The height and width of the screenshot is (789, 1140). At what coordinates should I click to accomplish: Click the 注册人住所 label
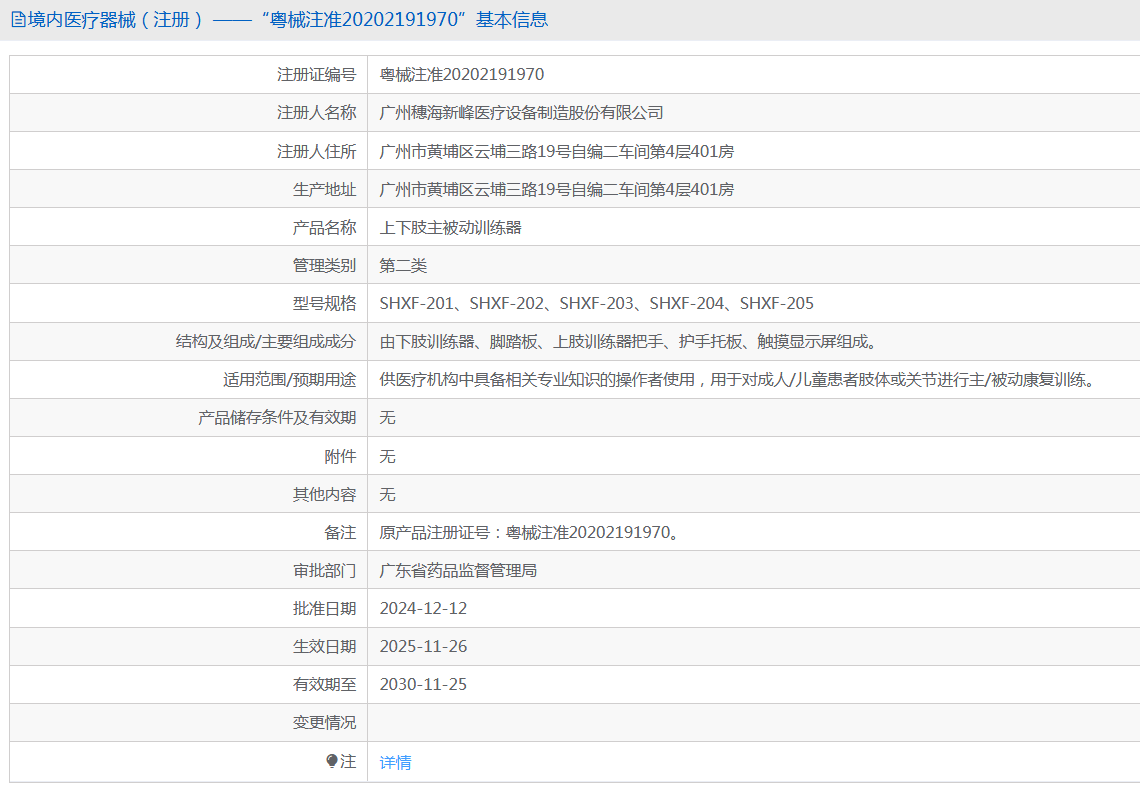[317, 151]
